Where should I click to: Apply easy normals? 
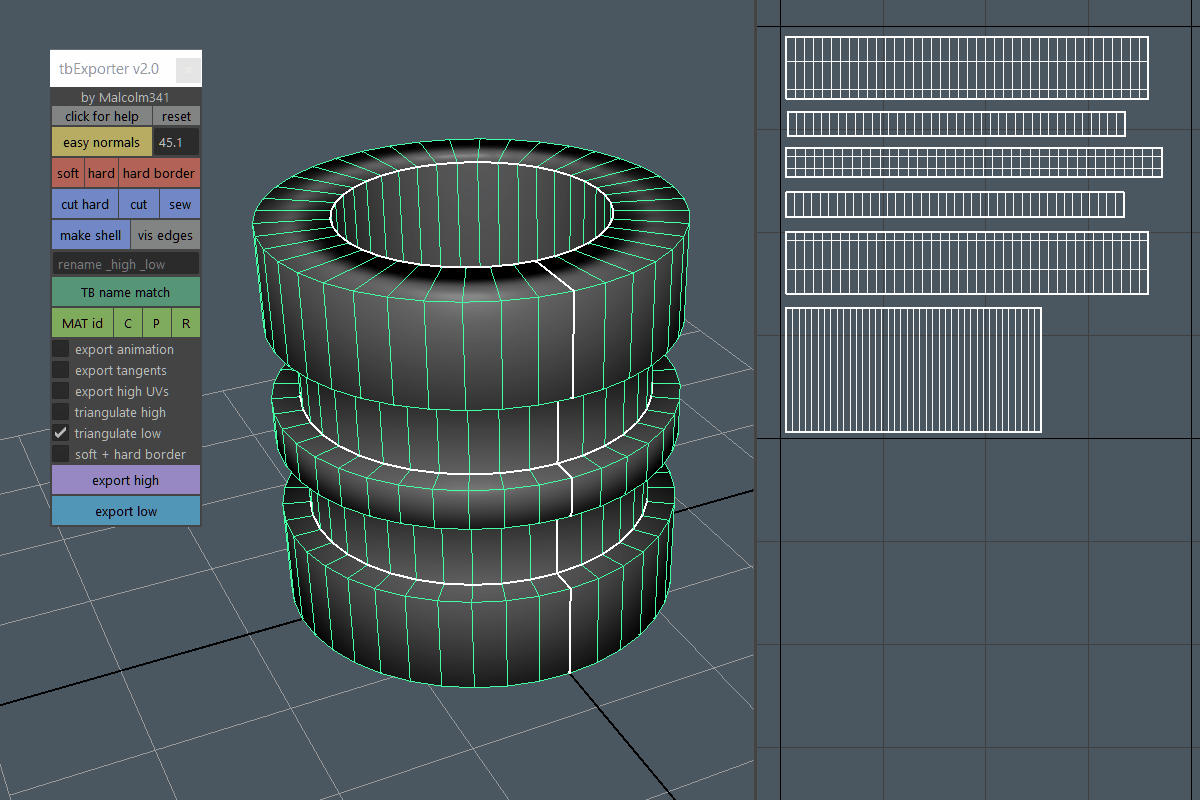click(x=101, y=142)
